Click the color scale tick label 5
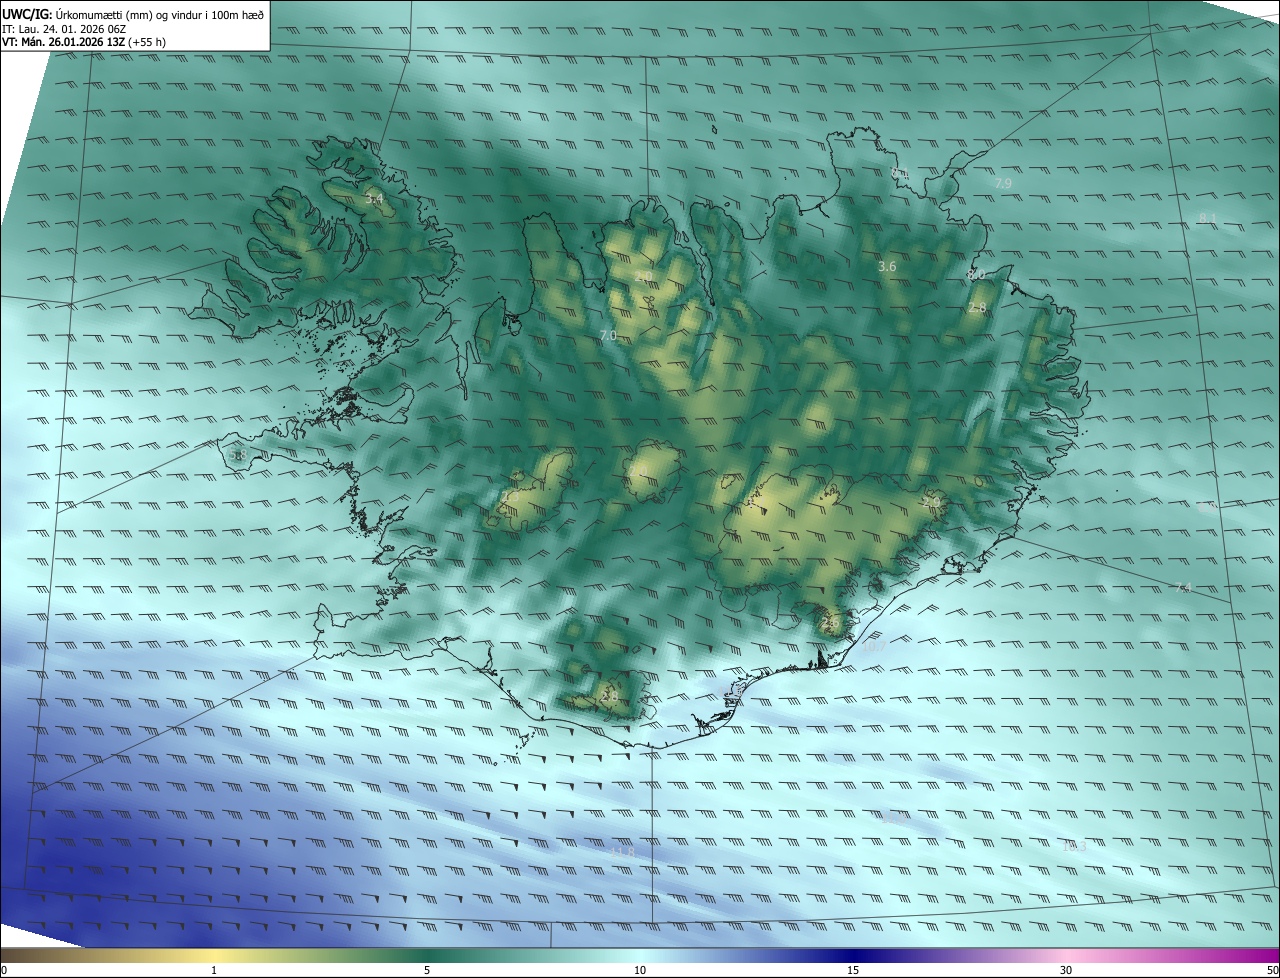 click(x=427, y=970)
